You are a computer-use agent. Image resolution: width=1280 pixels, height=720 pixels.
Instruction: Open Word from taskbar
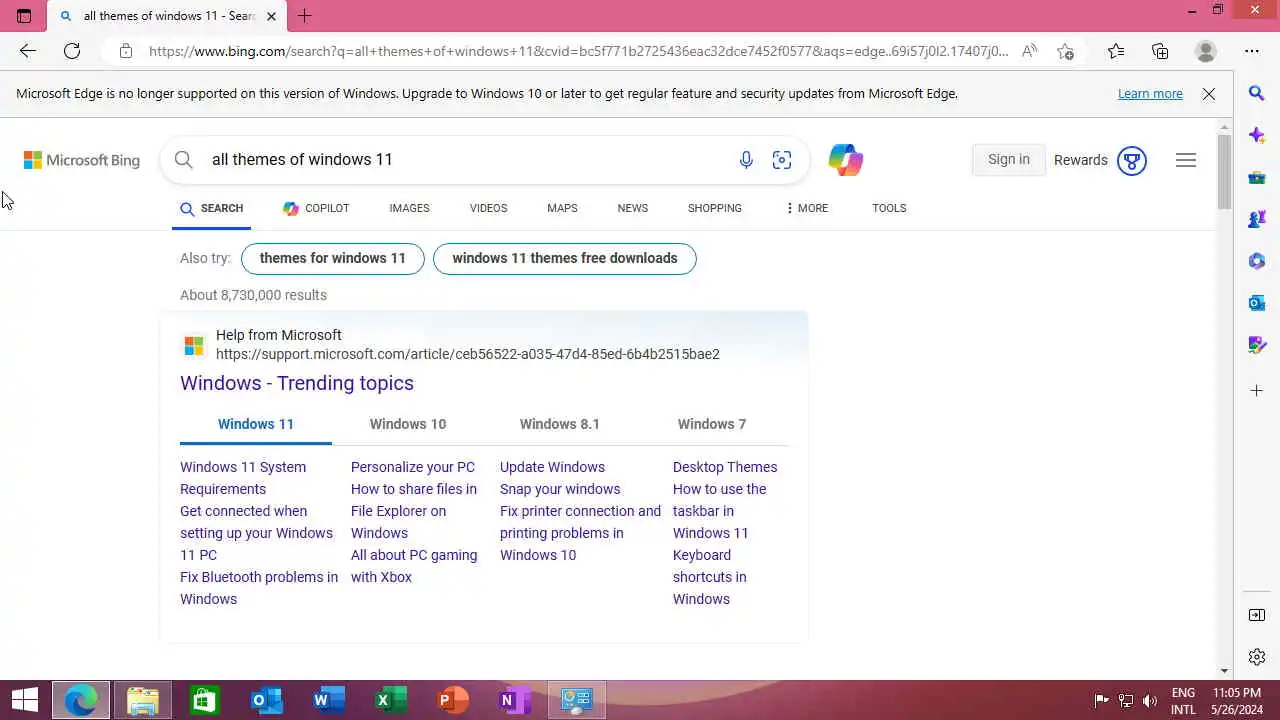click(328, 700)
